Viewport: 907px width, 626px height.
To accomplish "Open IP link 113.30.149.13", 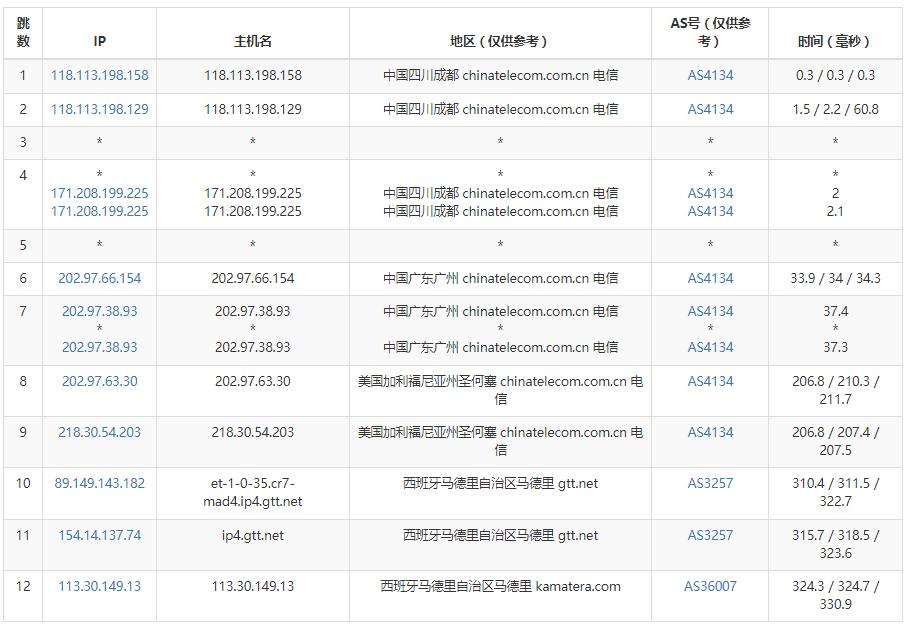I will tap(99, 586).
